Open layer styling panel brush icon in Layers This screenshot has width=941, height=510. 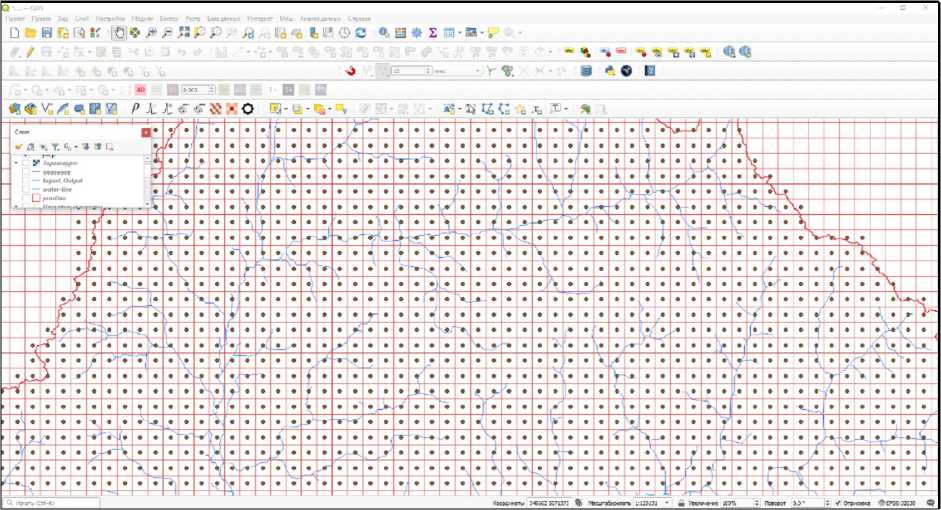[x=19, y=147]
